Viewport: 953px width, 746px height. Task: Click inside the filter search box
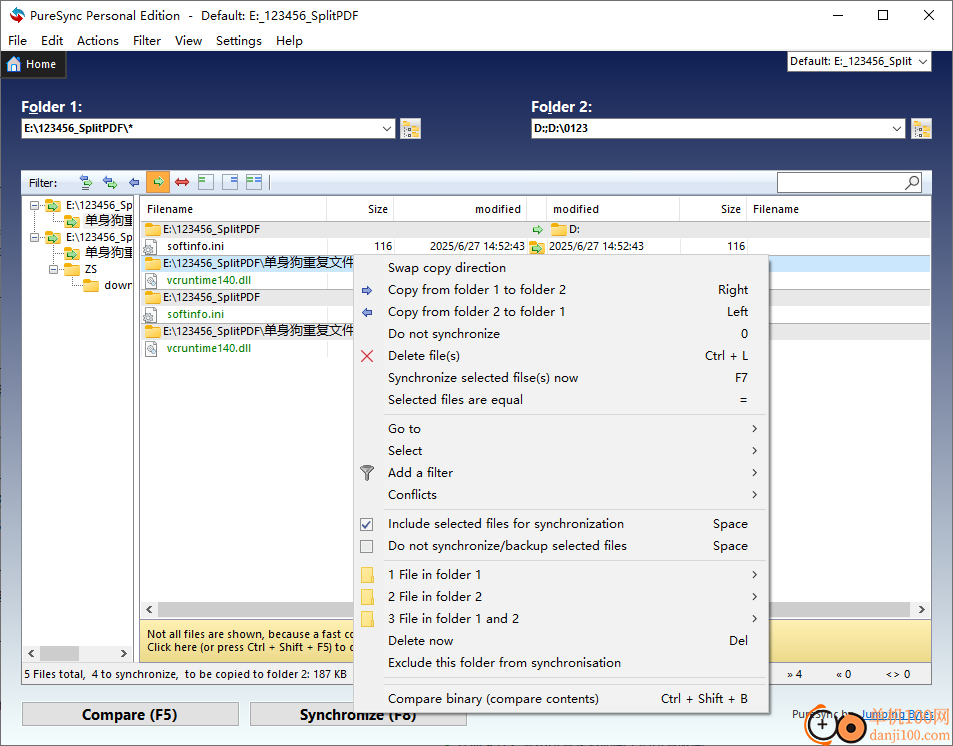[841, 182]
